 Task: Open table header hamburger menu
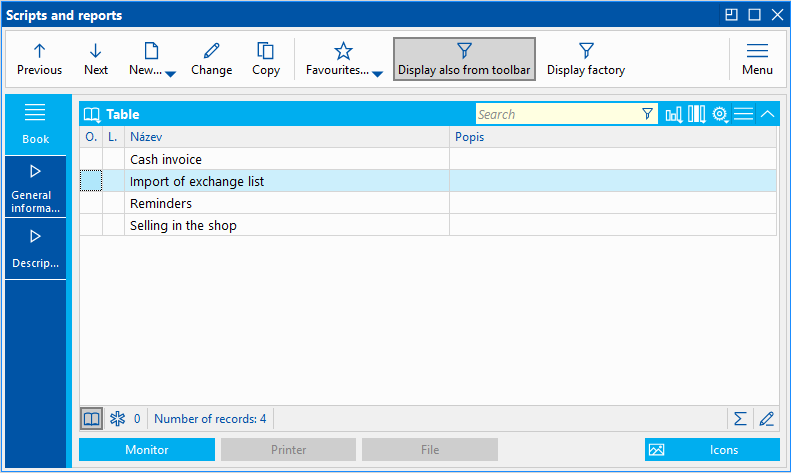click(744, 114)
